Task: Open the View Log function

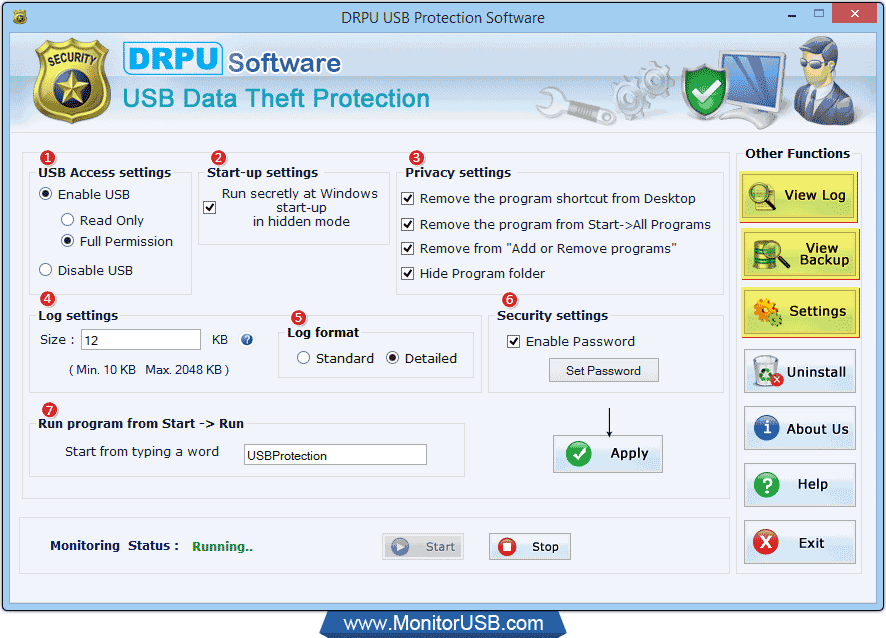Action: coord(798,197)
